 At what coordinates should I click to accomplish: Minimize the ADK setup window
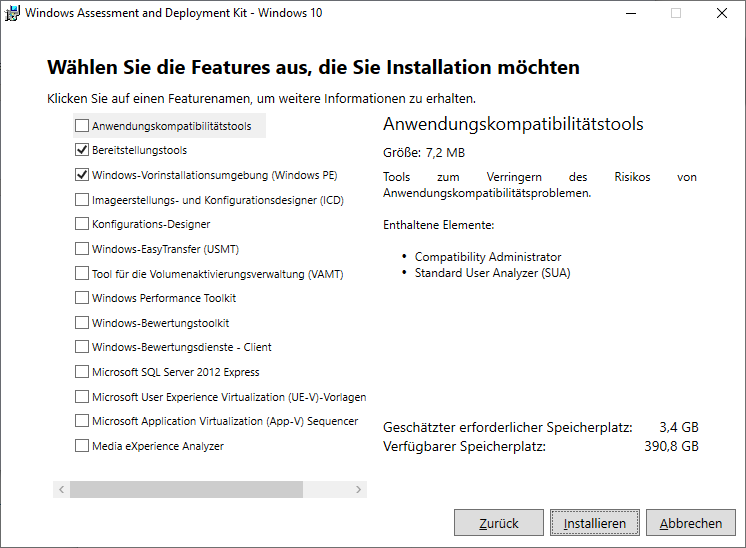click(631, 13)
